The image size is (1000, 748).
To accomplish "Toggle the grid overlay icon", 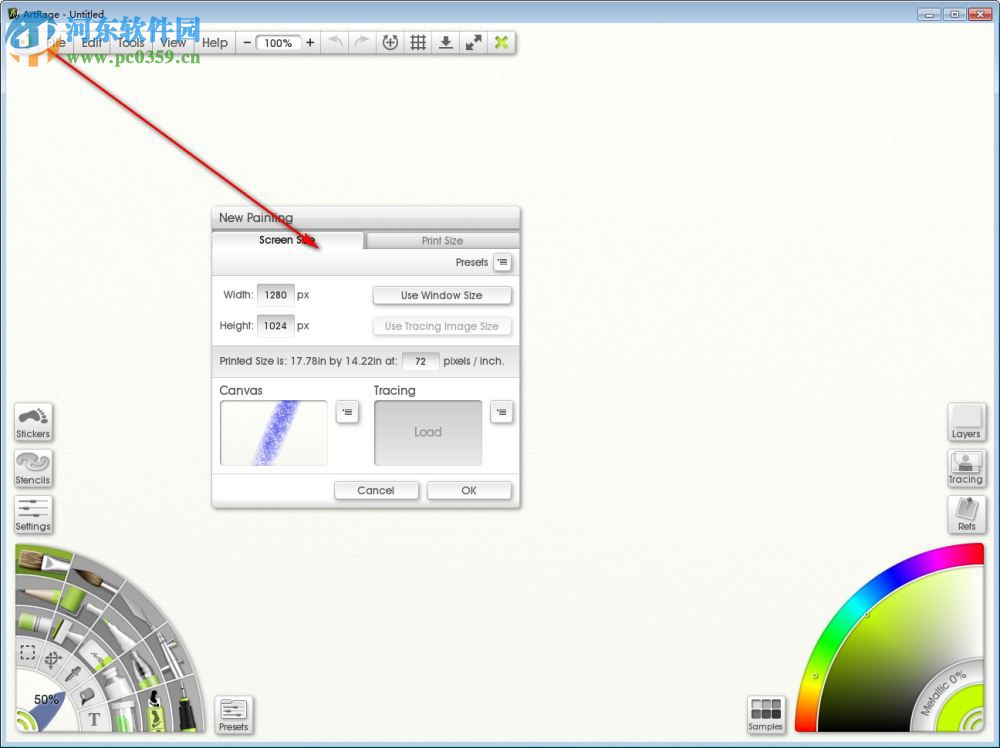I will [x=418, y=43].
